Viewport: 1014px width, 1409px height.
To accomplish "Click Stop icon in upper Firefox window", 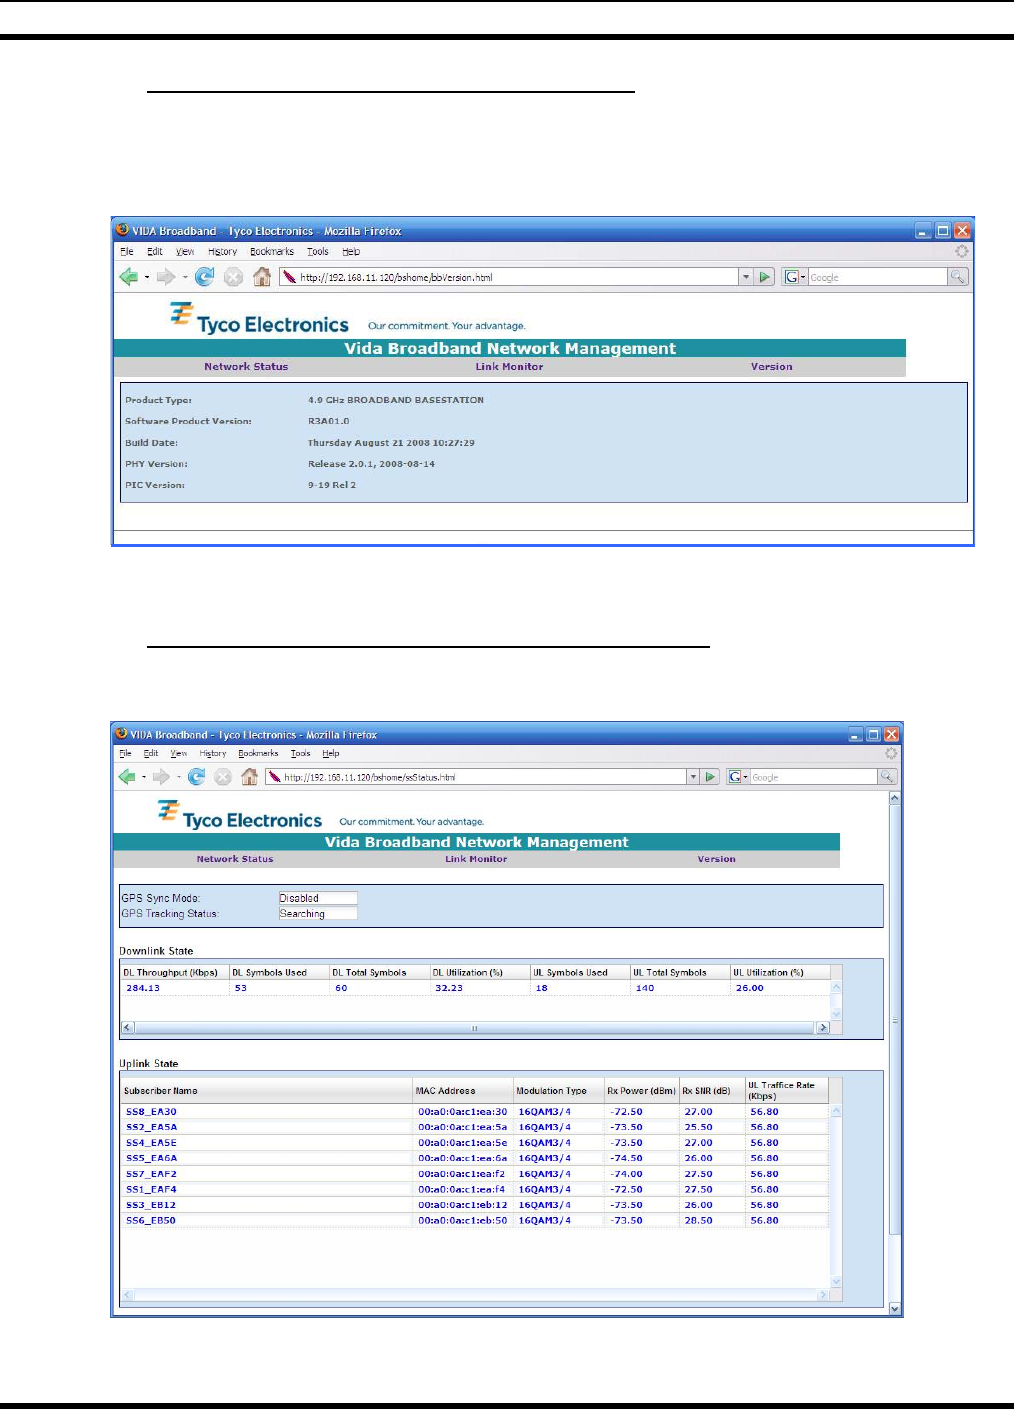I will coord(233,277).
